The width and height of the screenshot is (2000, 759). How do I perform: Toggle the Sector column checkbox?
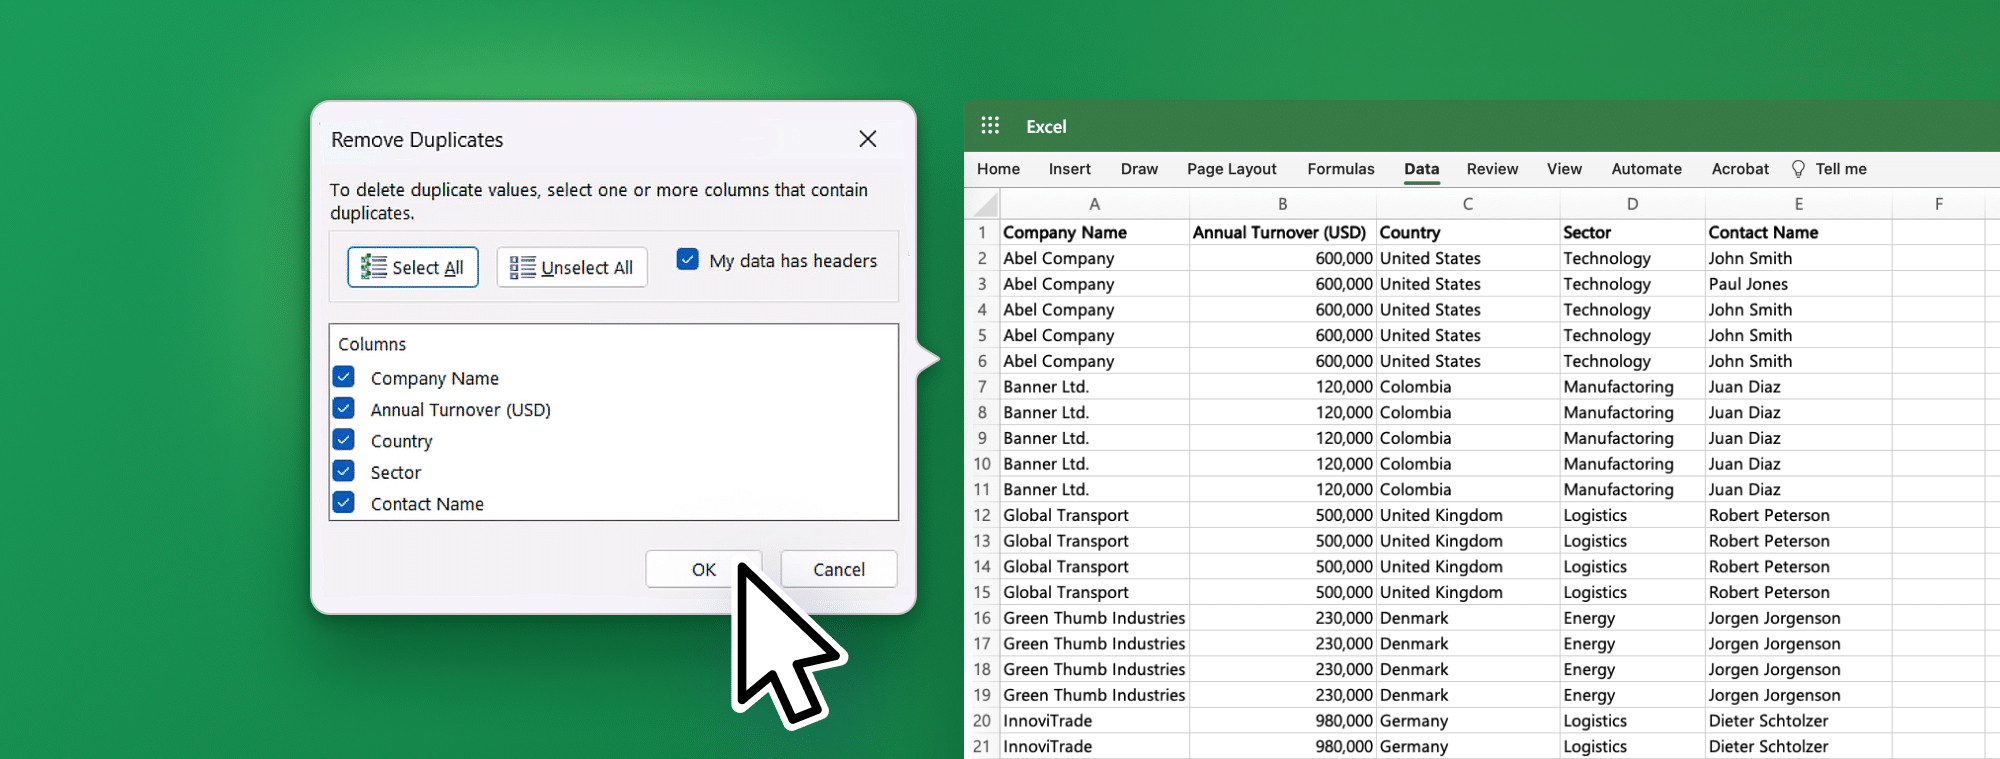click(344, 471)
